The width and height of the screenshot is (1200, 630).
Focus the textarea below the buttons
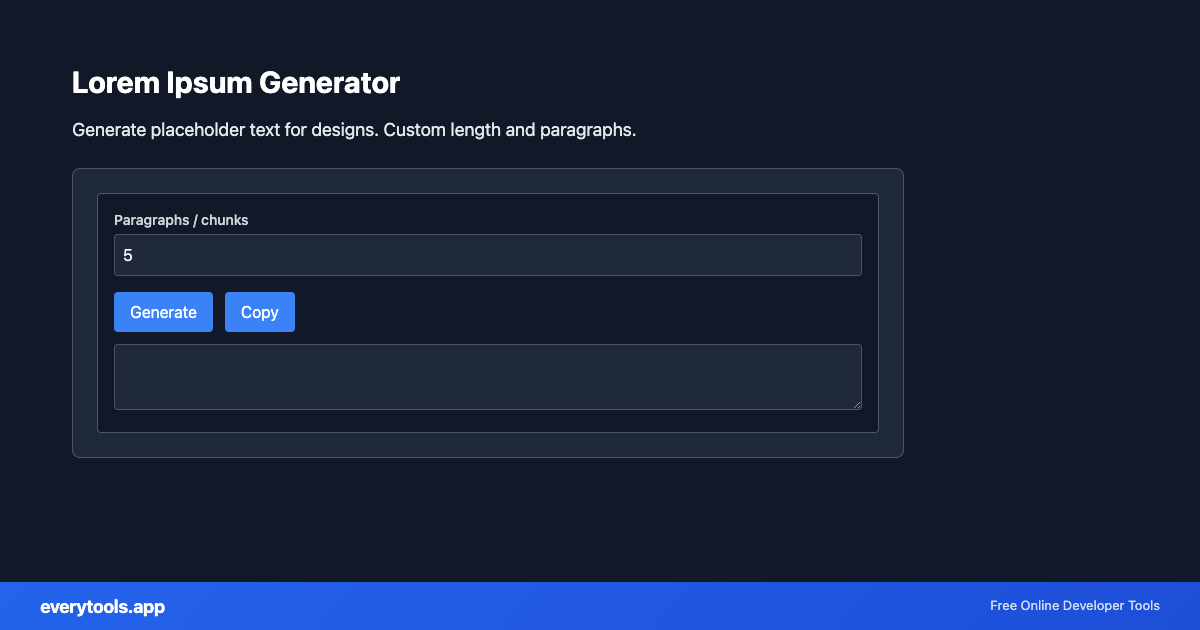[487, 377]
